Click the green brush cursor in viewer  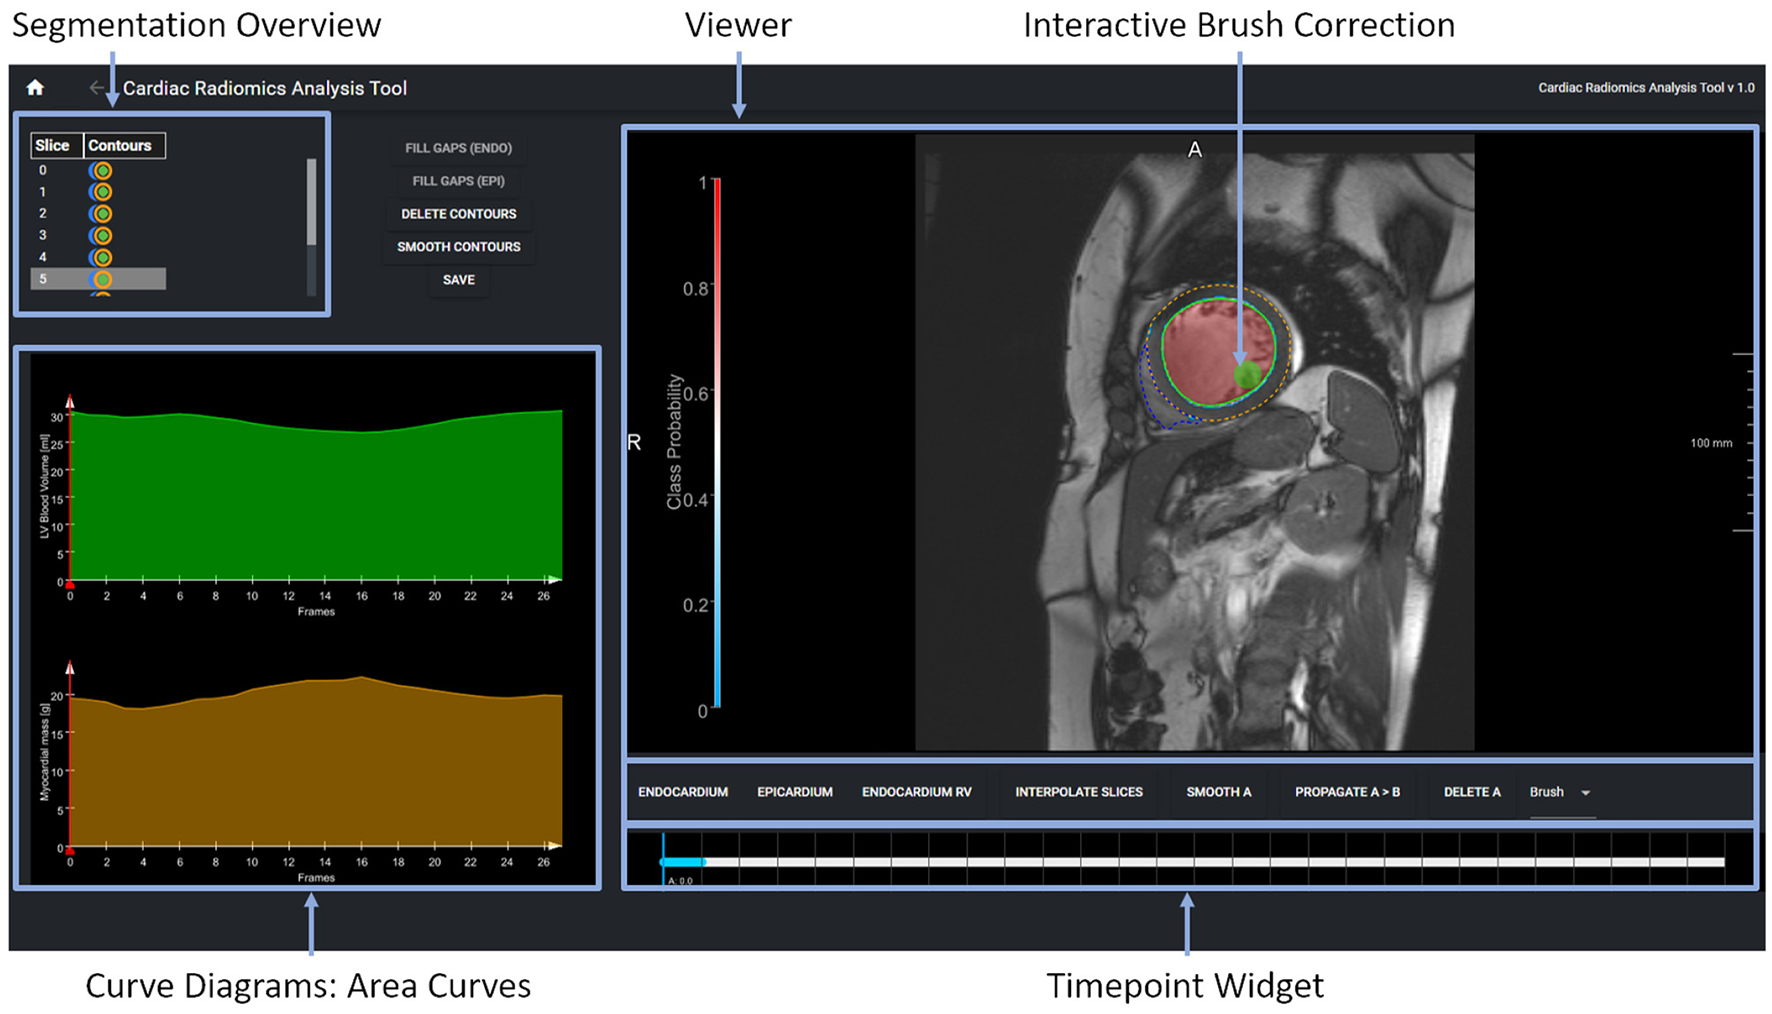click(1247, 375)
